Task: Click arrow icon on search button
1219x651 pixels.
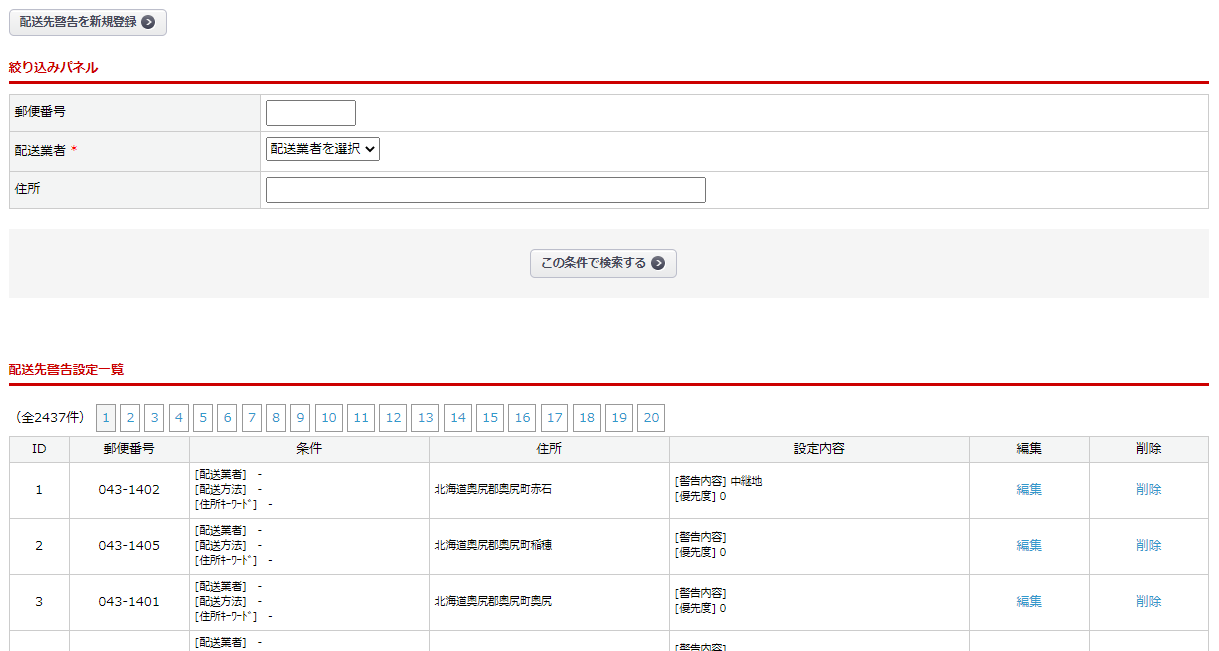Action: coord(658,263)
